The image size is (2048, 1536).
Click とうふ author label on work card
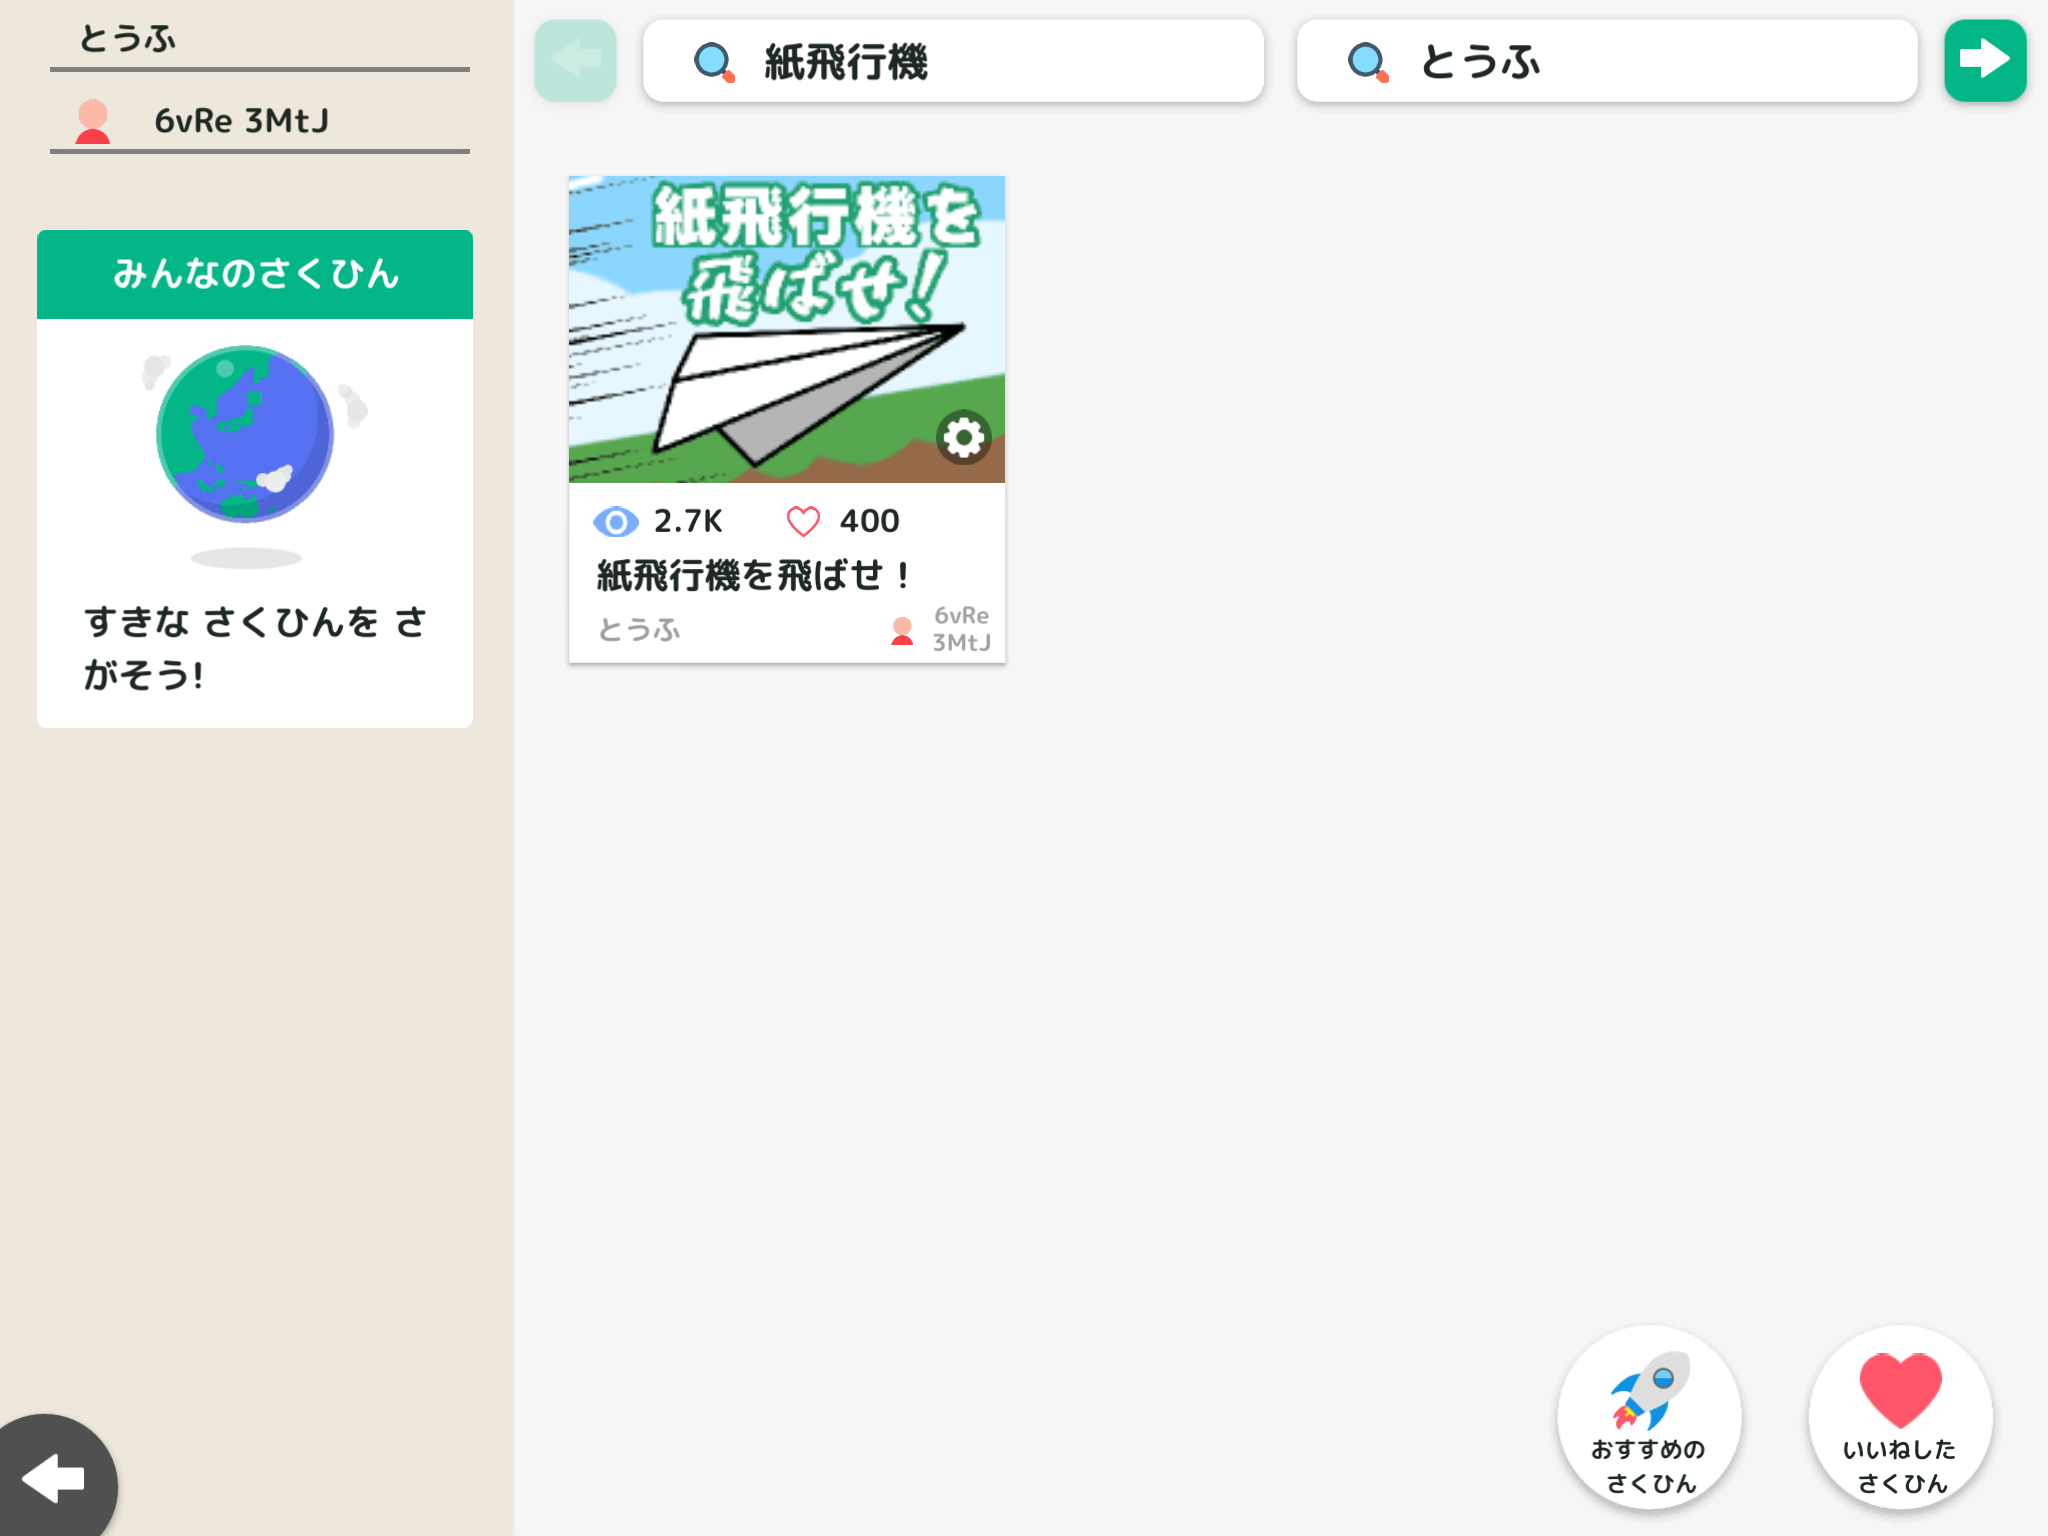(x=638, y=629)
